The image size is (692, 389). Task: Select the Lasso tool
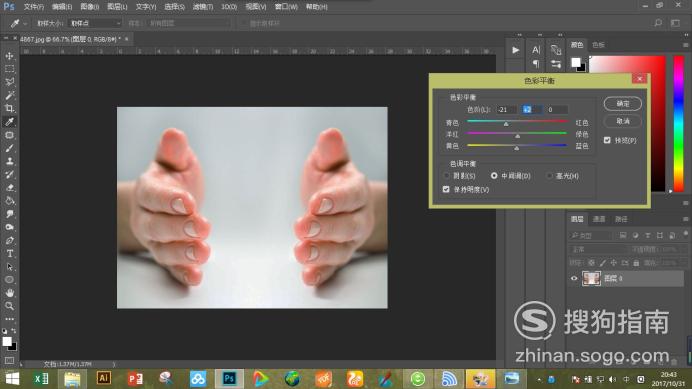click(9, 82)
